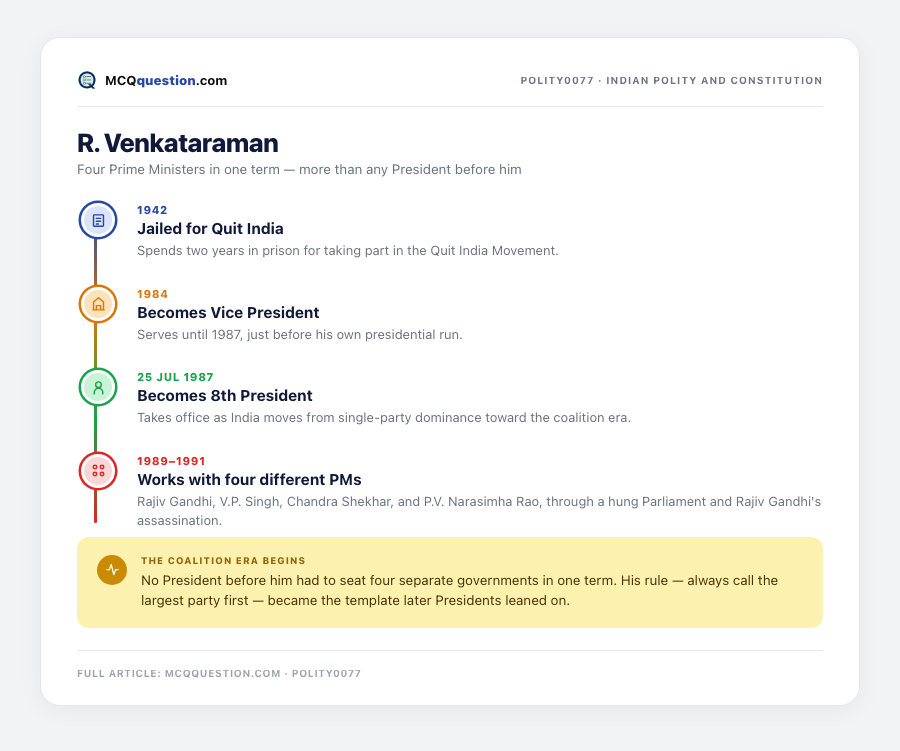
Task: Click the 1984 date label
Action: click(153, 294)
